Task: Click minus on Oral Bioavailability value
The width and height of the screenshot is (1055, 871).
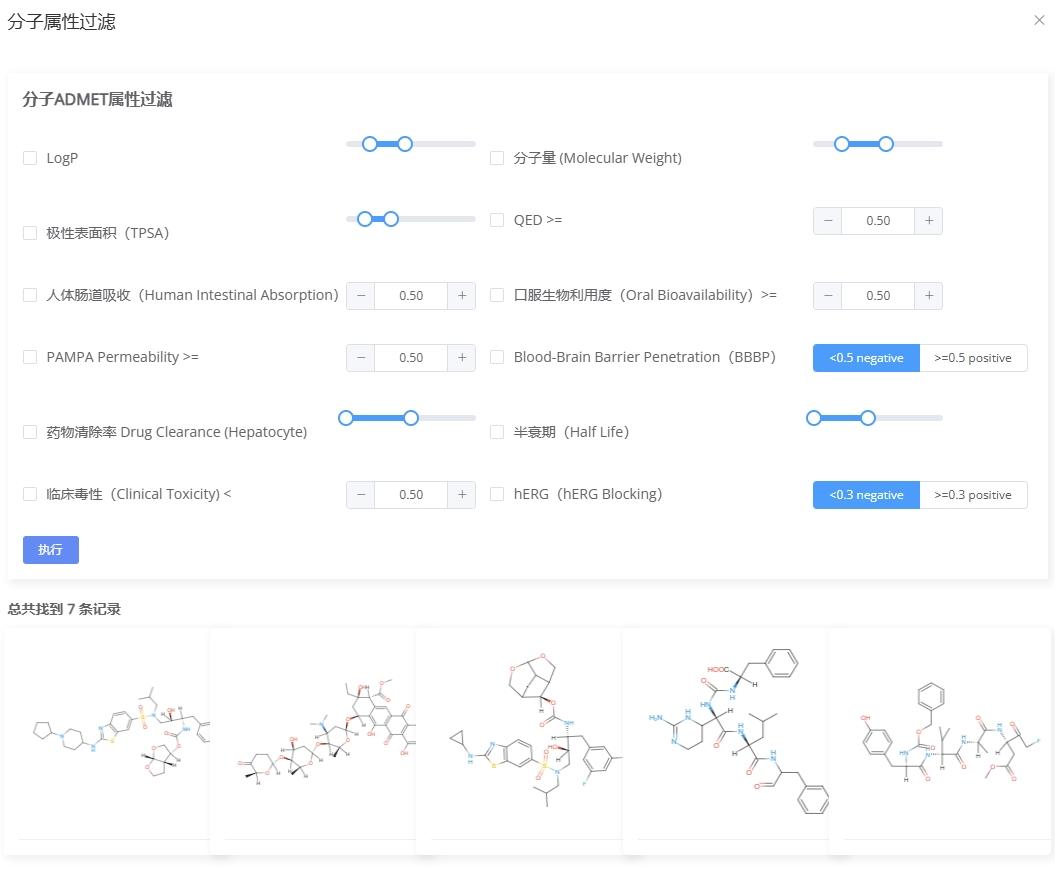Action: tap(827, 296)
